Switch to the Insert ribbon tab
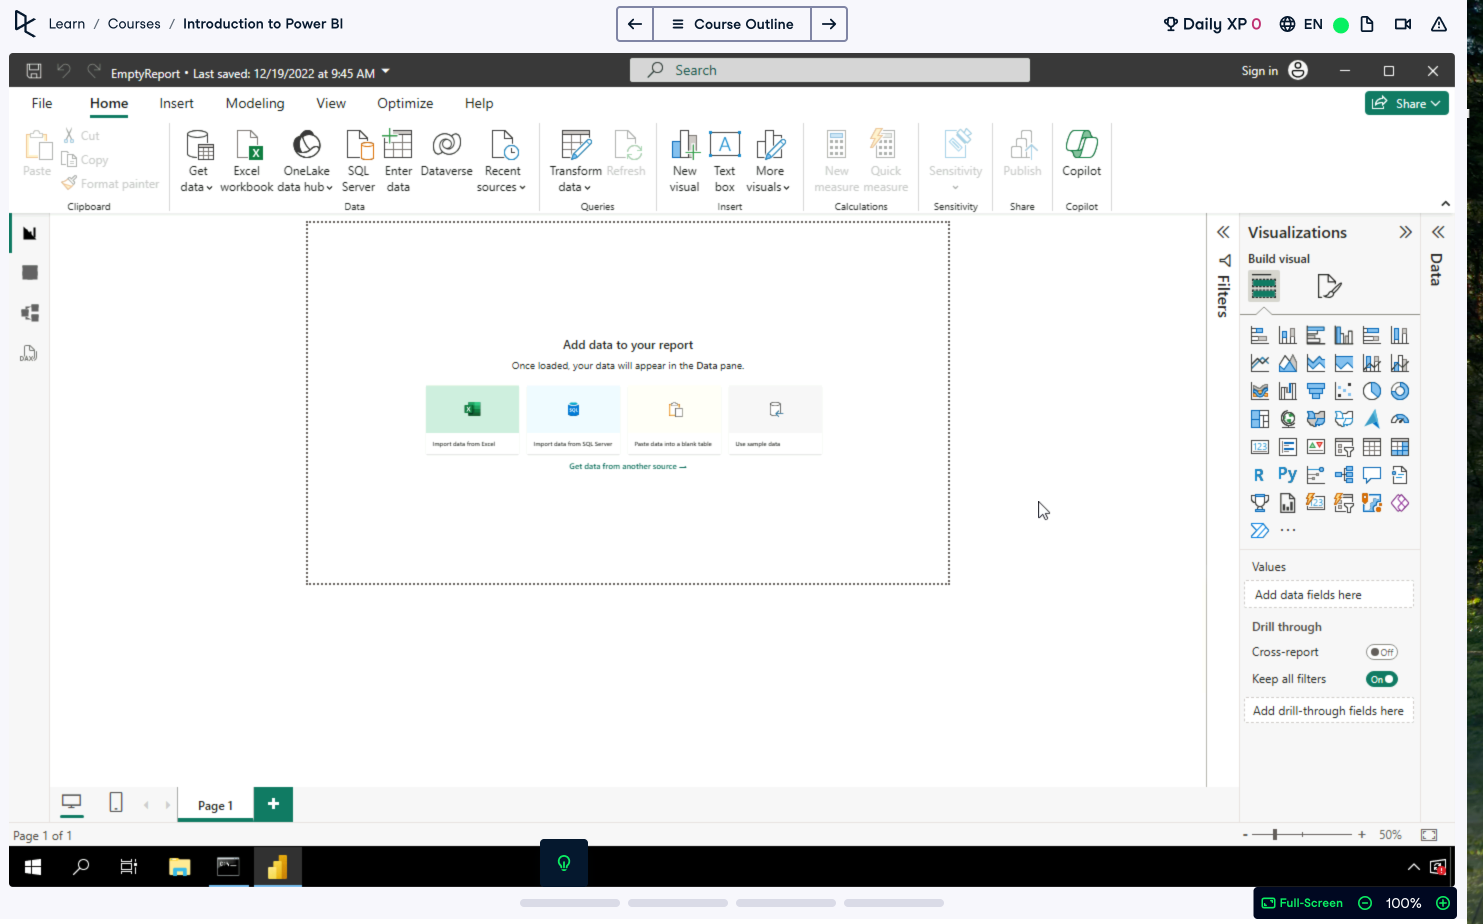The image size is (1483, 924). click(x=176, y=103)
